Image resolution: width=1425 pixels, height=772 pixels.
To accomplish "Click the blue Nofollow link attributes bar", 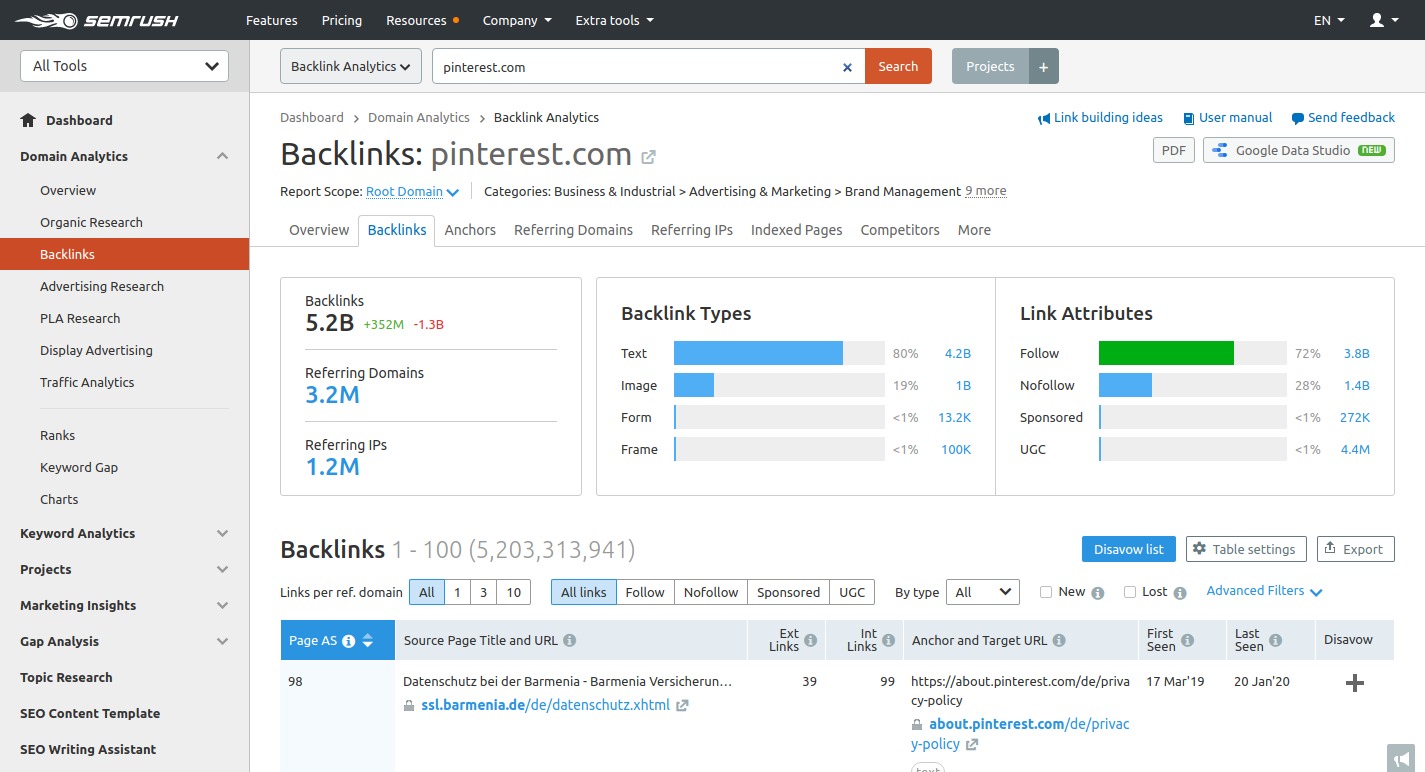I will click(1125, 385).
